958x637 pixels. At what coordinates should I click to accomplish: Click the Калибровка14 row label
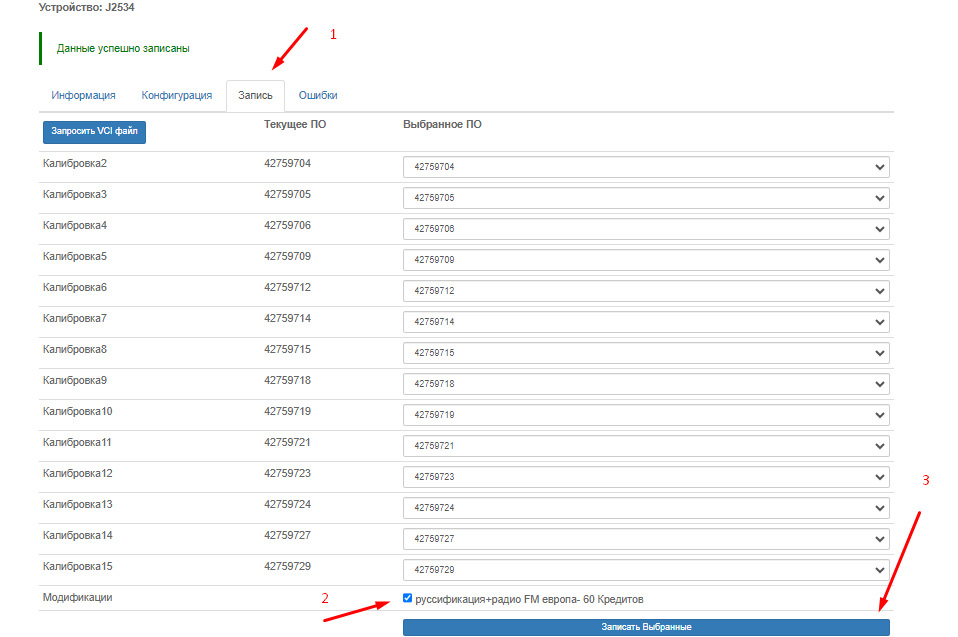[x=78, y=536]
